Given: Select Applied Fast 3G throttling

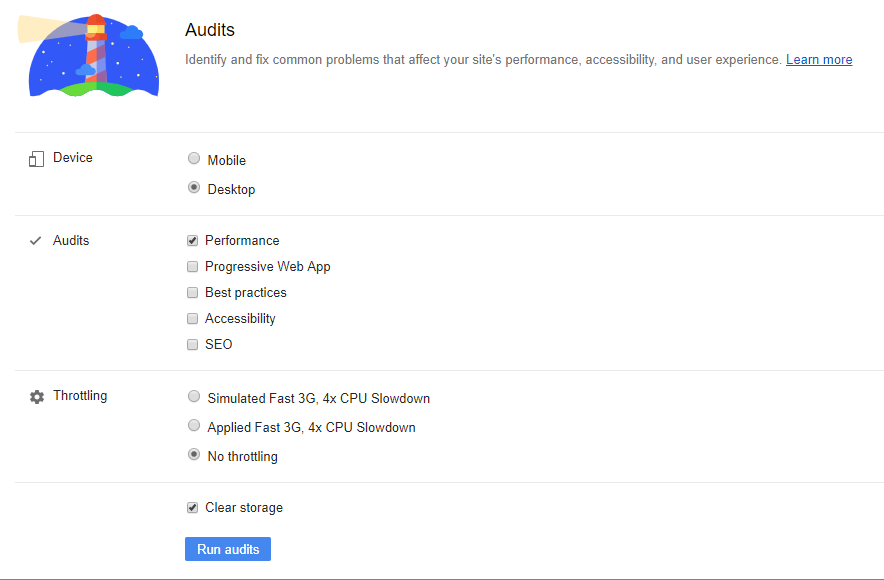Looking at the screenshot, I should (193, 425).
